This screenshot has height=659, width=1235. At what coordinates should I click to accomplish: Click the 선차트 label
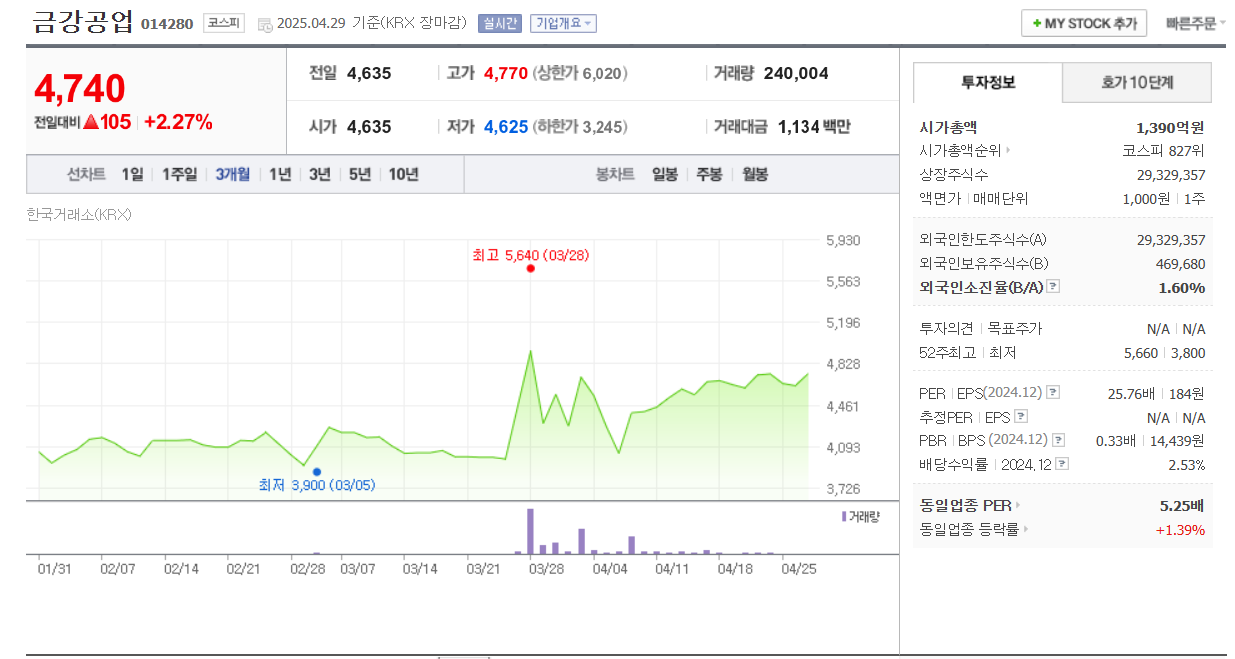(86, 174)
